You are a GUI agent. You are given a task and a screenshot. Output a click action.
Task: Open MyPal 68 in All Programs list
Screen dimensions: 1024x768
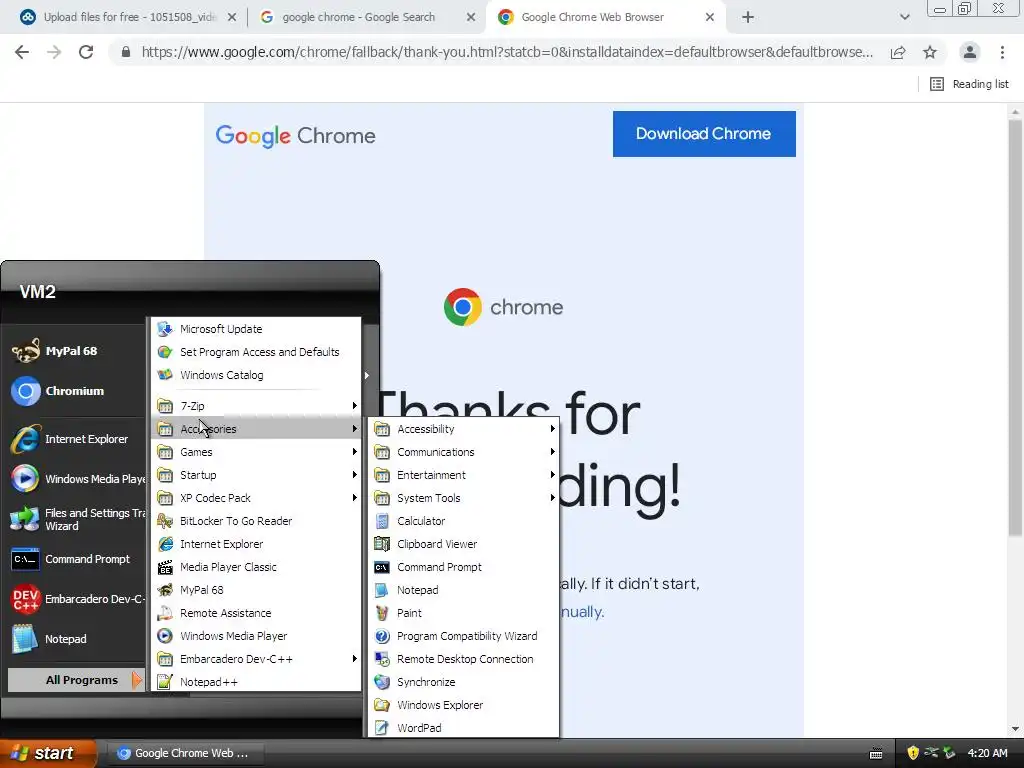(256, 590)
